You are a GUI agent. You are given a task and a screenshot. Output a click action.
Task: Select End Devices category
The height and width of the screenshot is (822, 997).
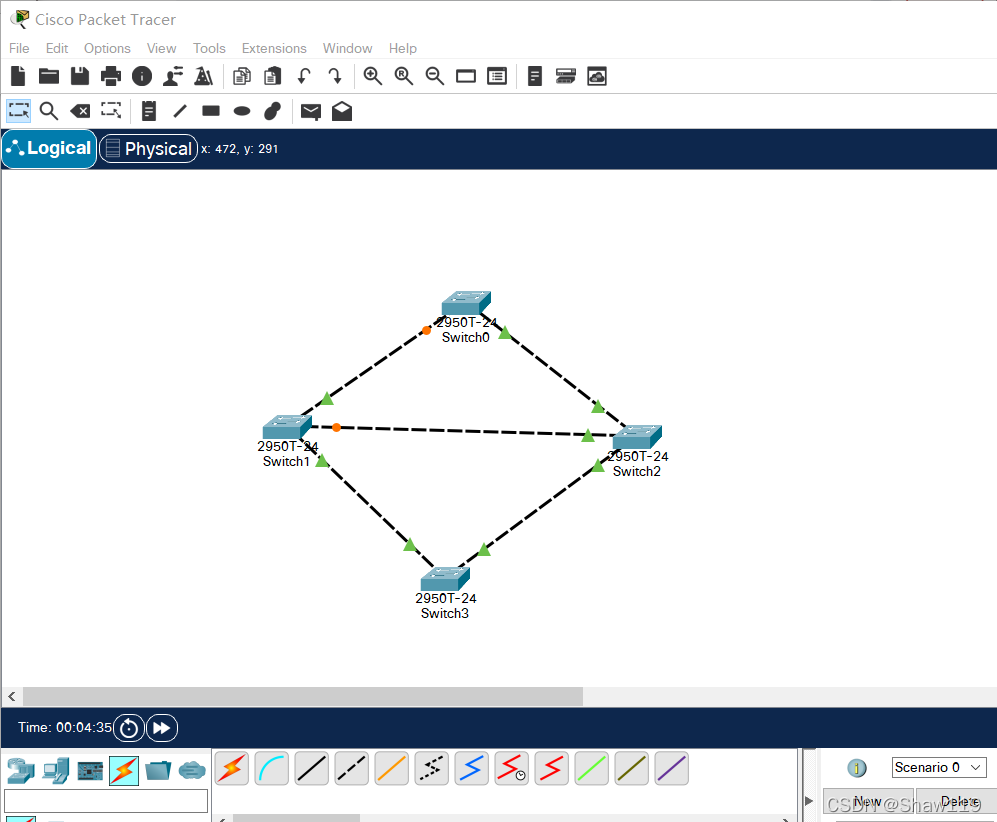(x=56, y=771)
